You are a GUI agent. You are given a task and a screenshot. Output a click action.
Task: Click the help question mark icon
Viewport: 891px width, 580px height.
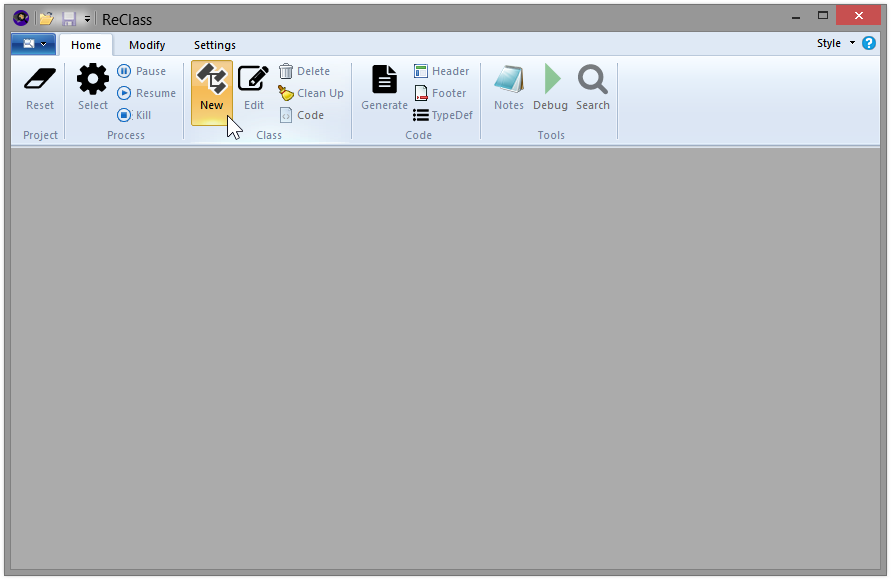pyautogui.click(x=869, y=43)
